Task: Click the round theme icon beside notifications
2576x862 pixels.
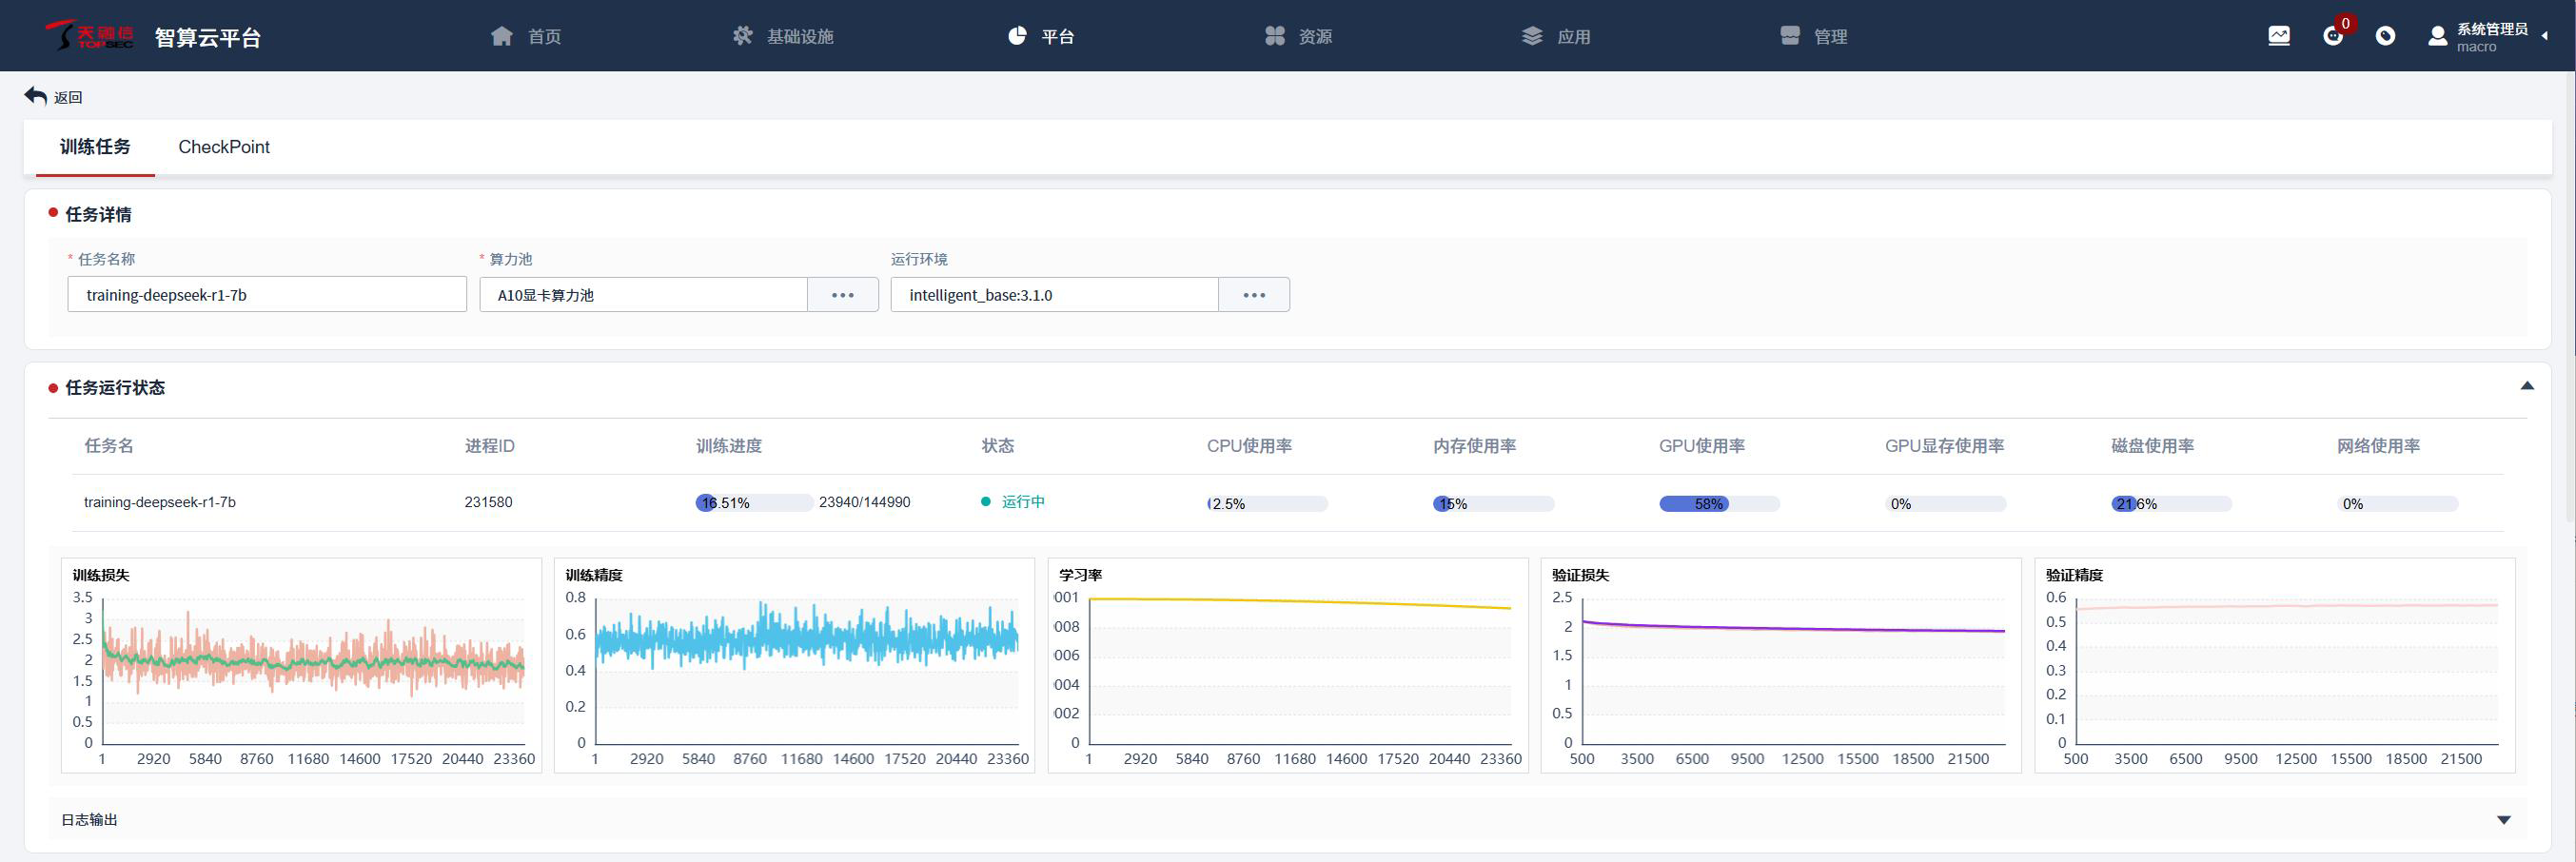Action: (2385, 36)
